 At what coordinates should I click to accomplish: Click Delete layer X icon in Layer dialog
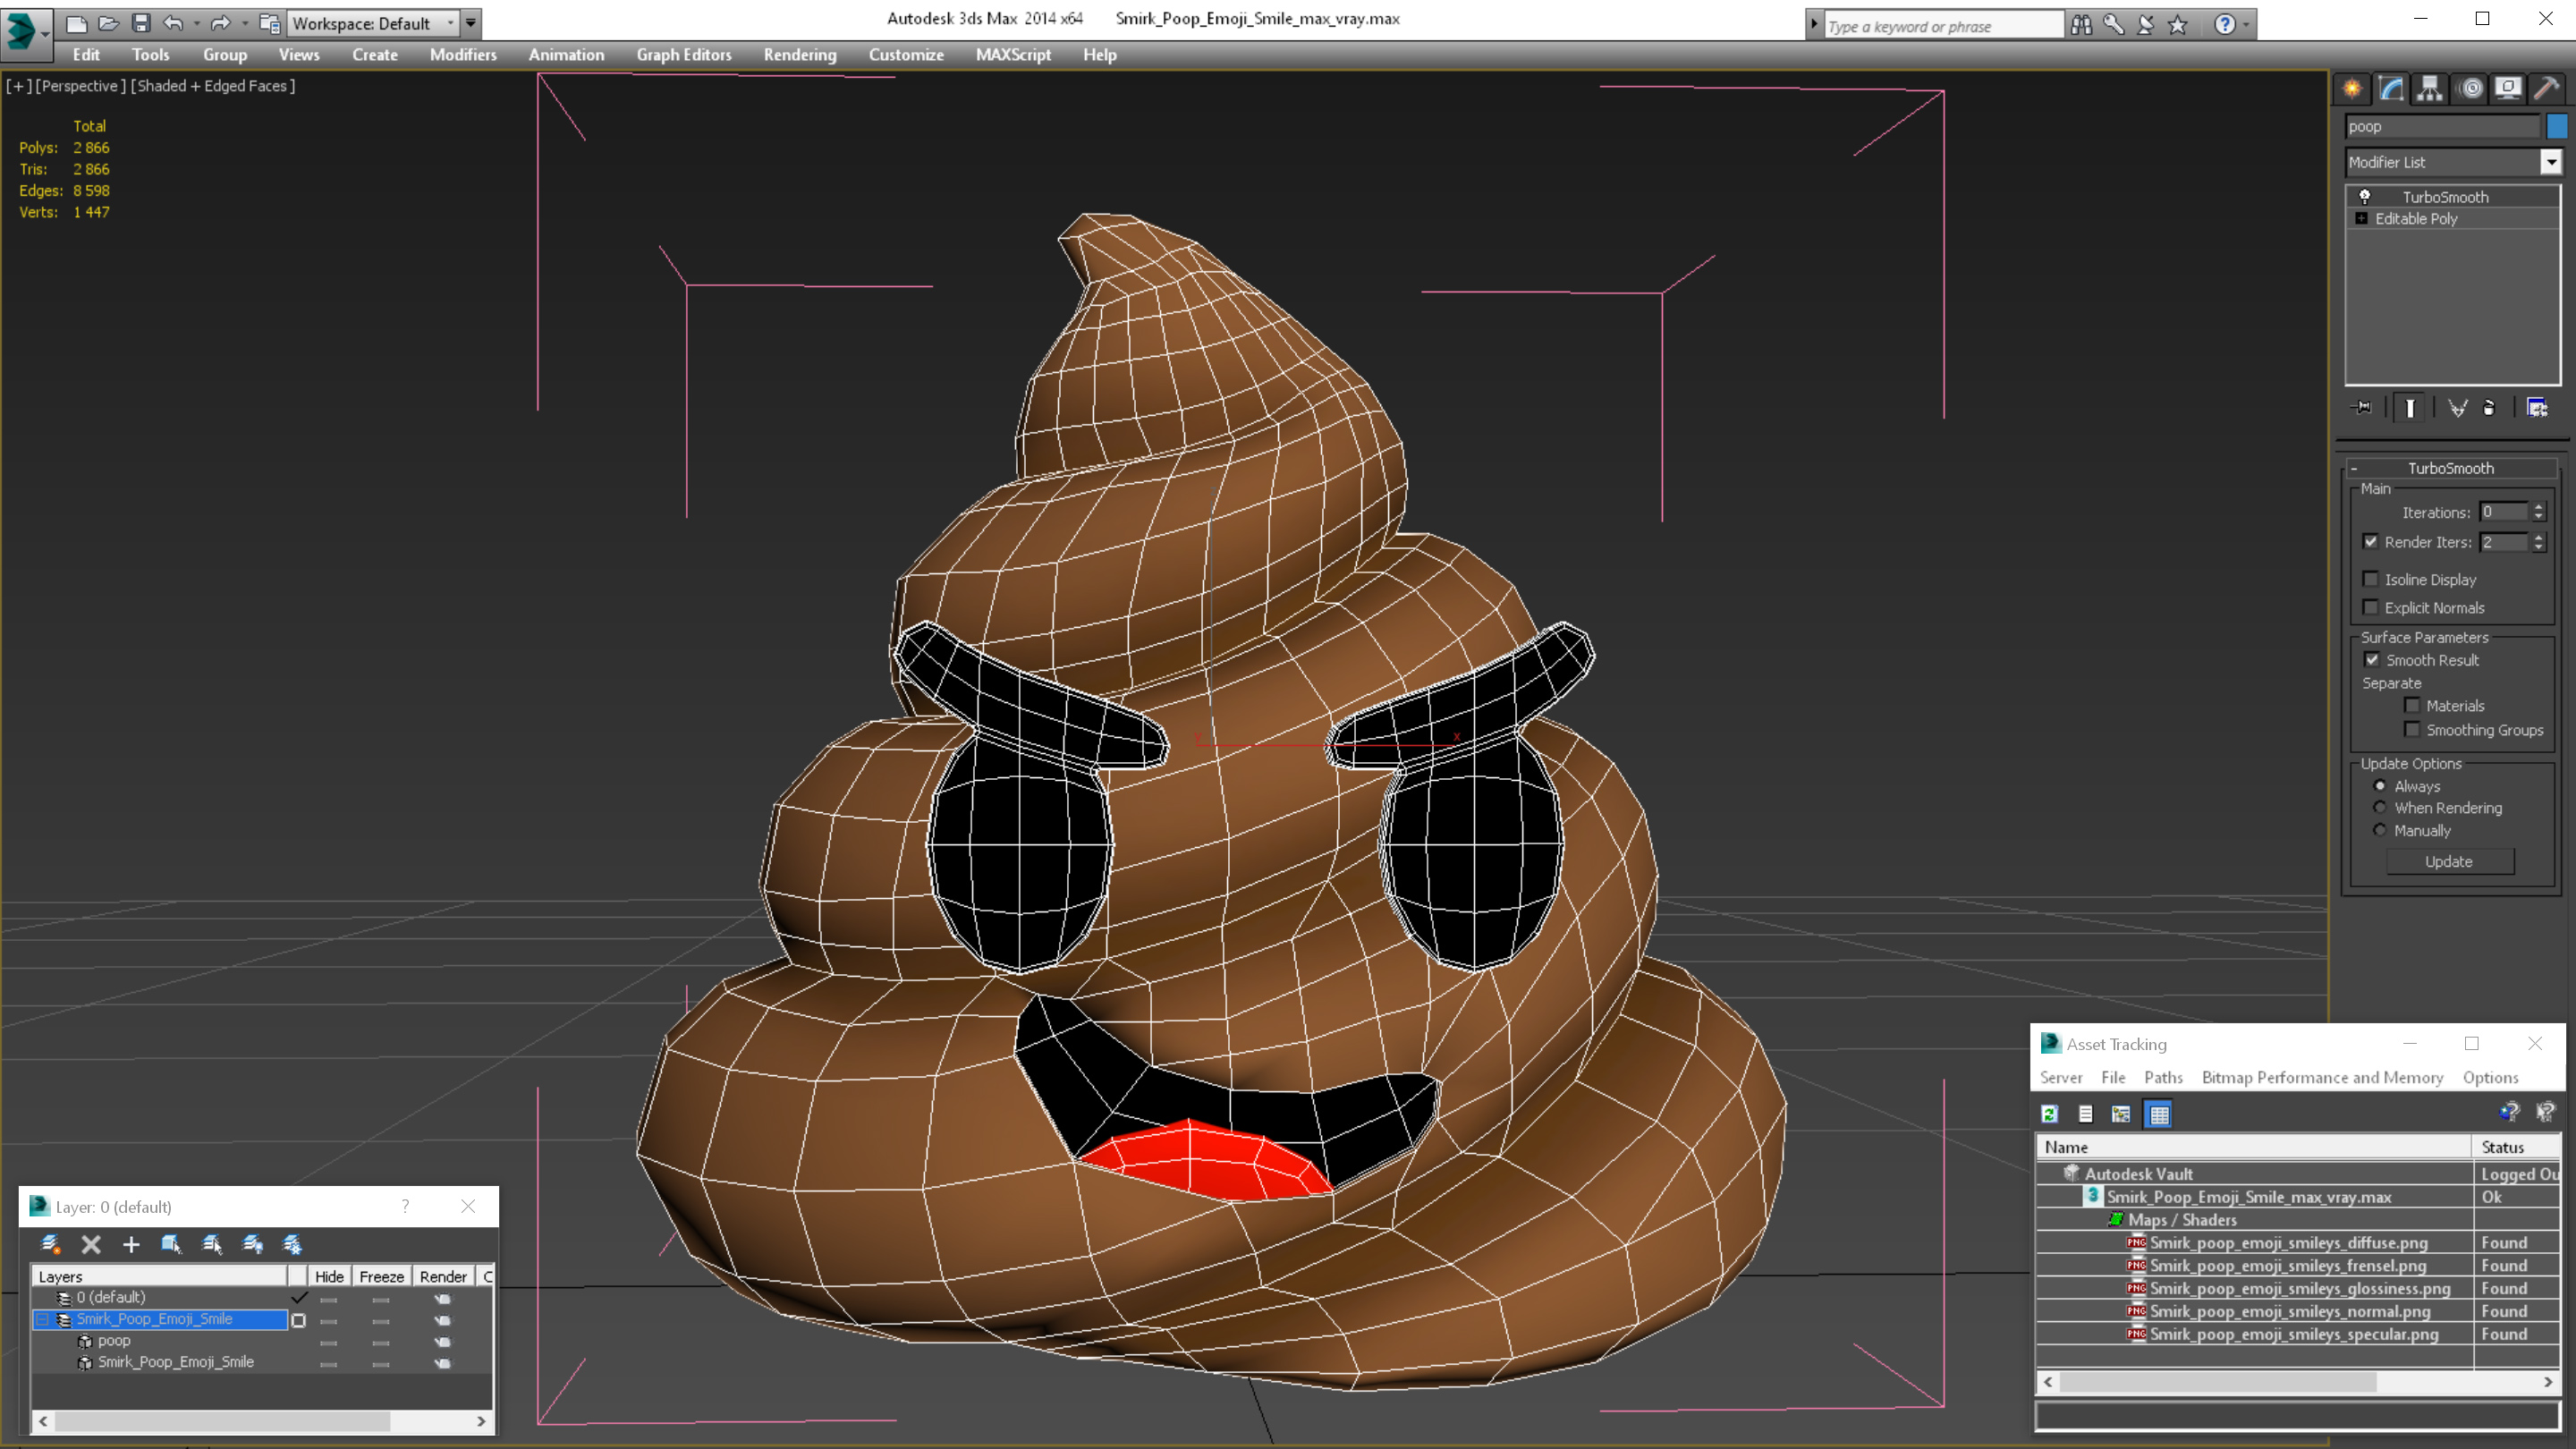(x=91, y=1244)
